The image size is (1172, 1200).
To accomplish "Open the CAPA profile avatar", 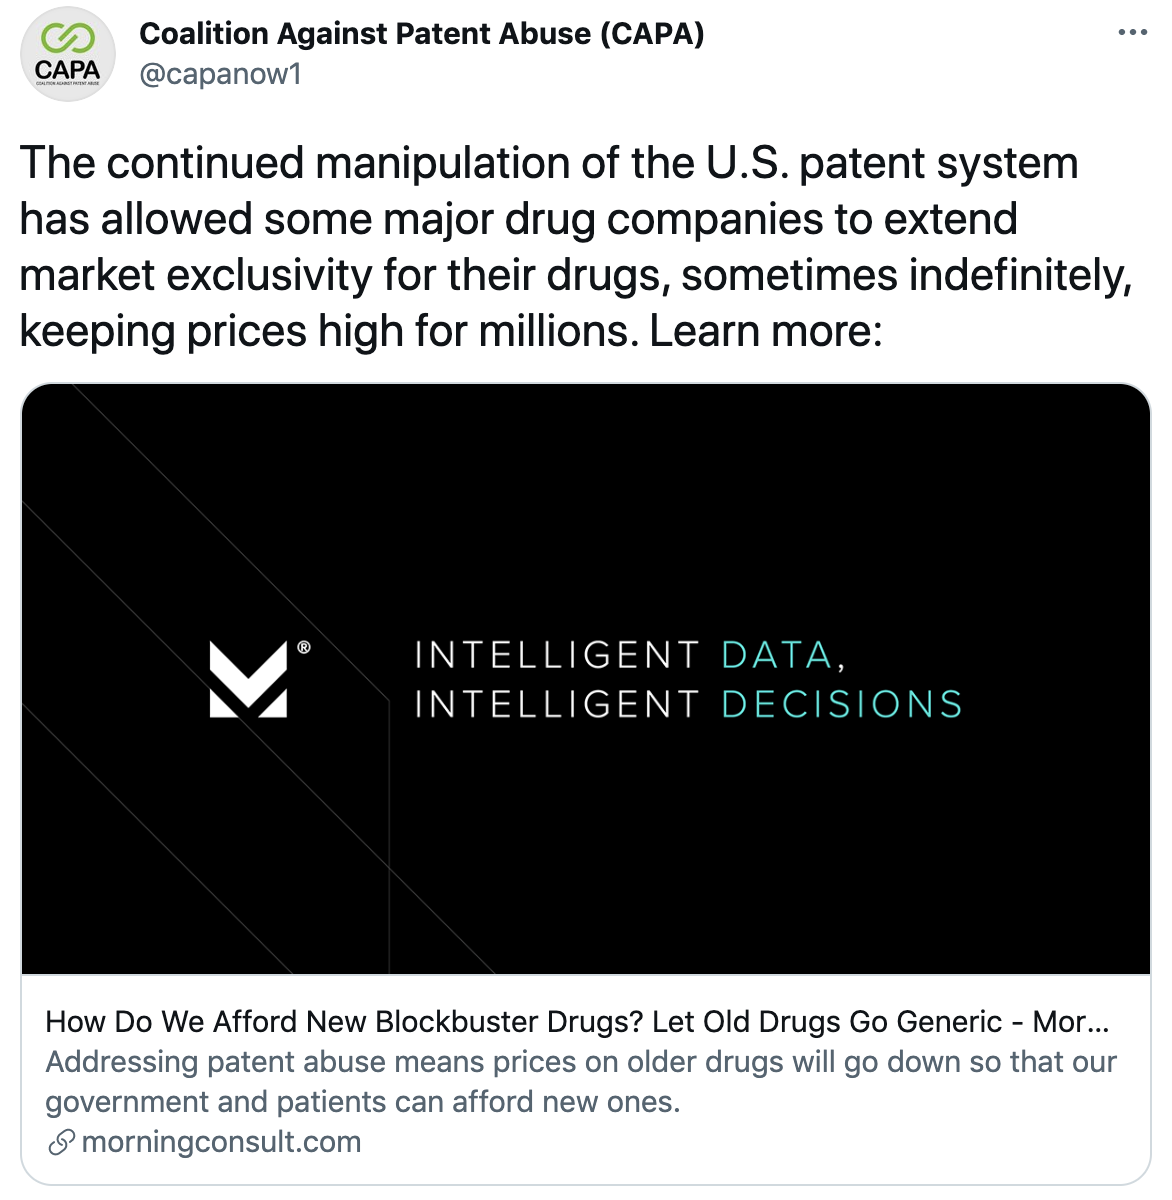I will click(68, 54).
